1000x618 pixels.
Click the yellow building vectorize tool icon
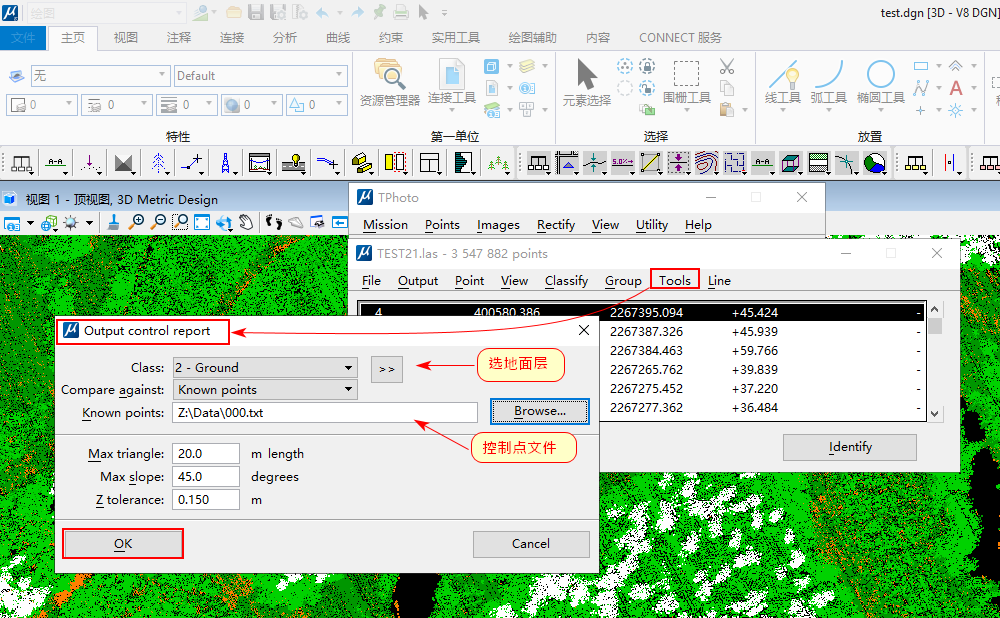[x=362, y=163]
